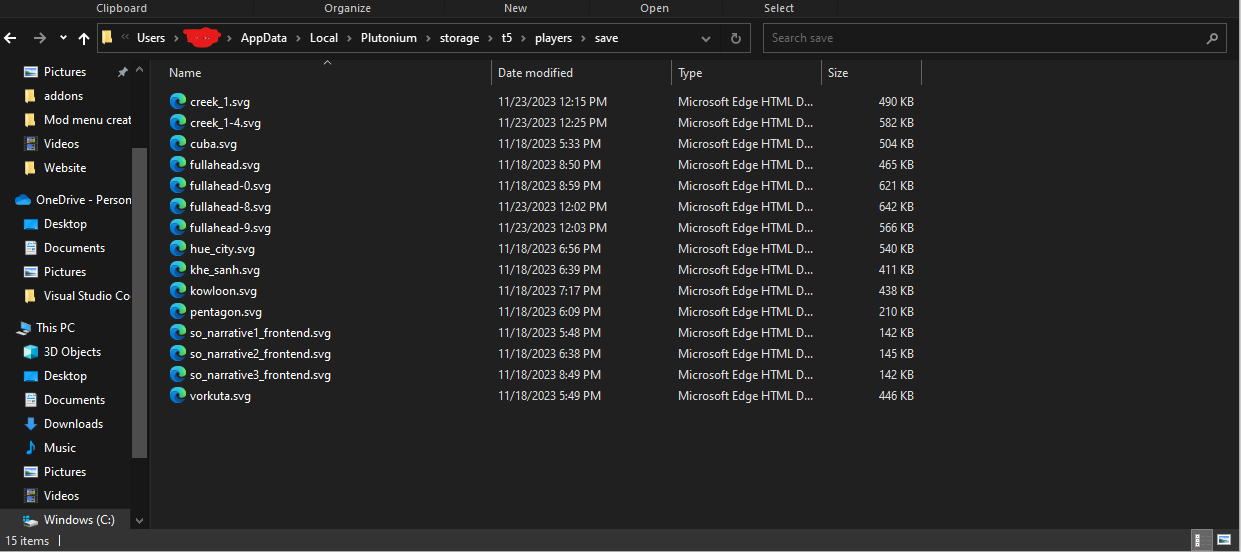Image resolution: width=1241 pixels, height=552 pixels.
Task: Click navigation pane scroll down arrow
Action: point(139,521)
